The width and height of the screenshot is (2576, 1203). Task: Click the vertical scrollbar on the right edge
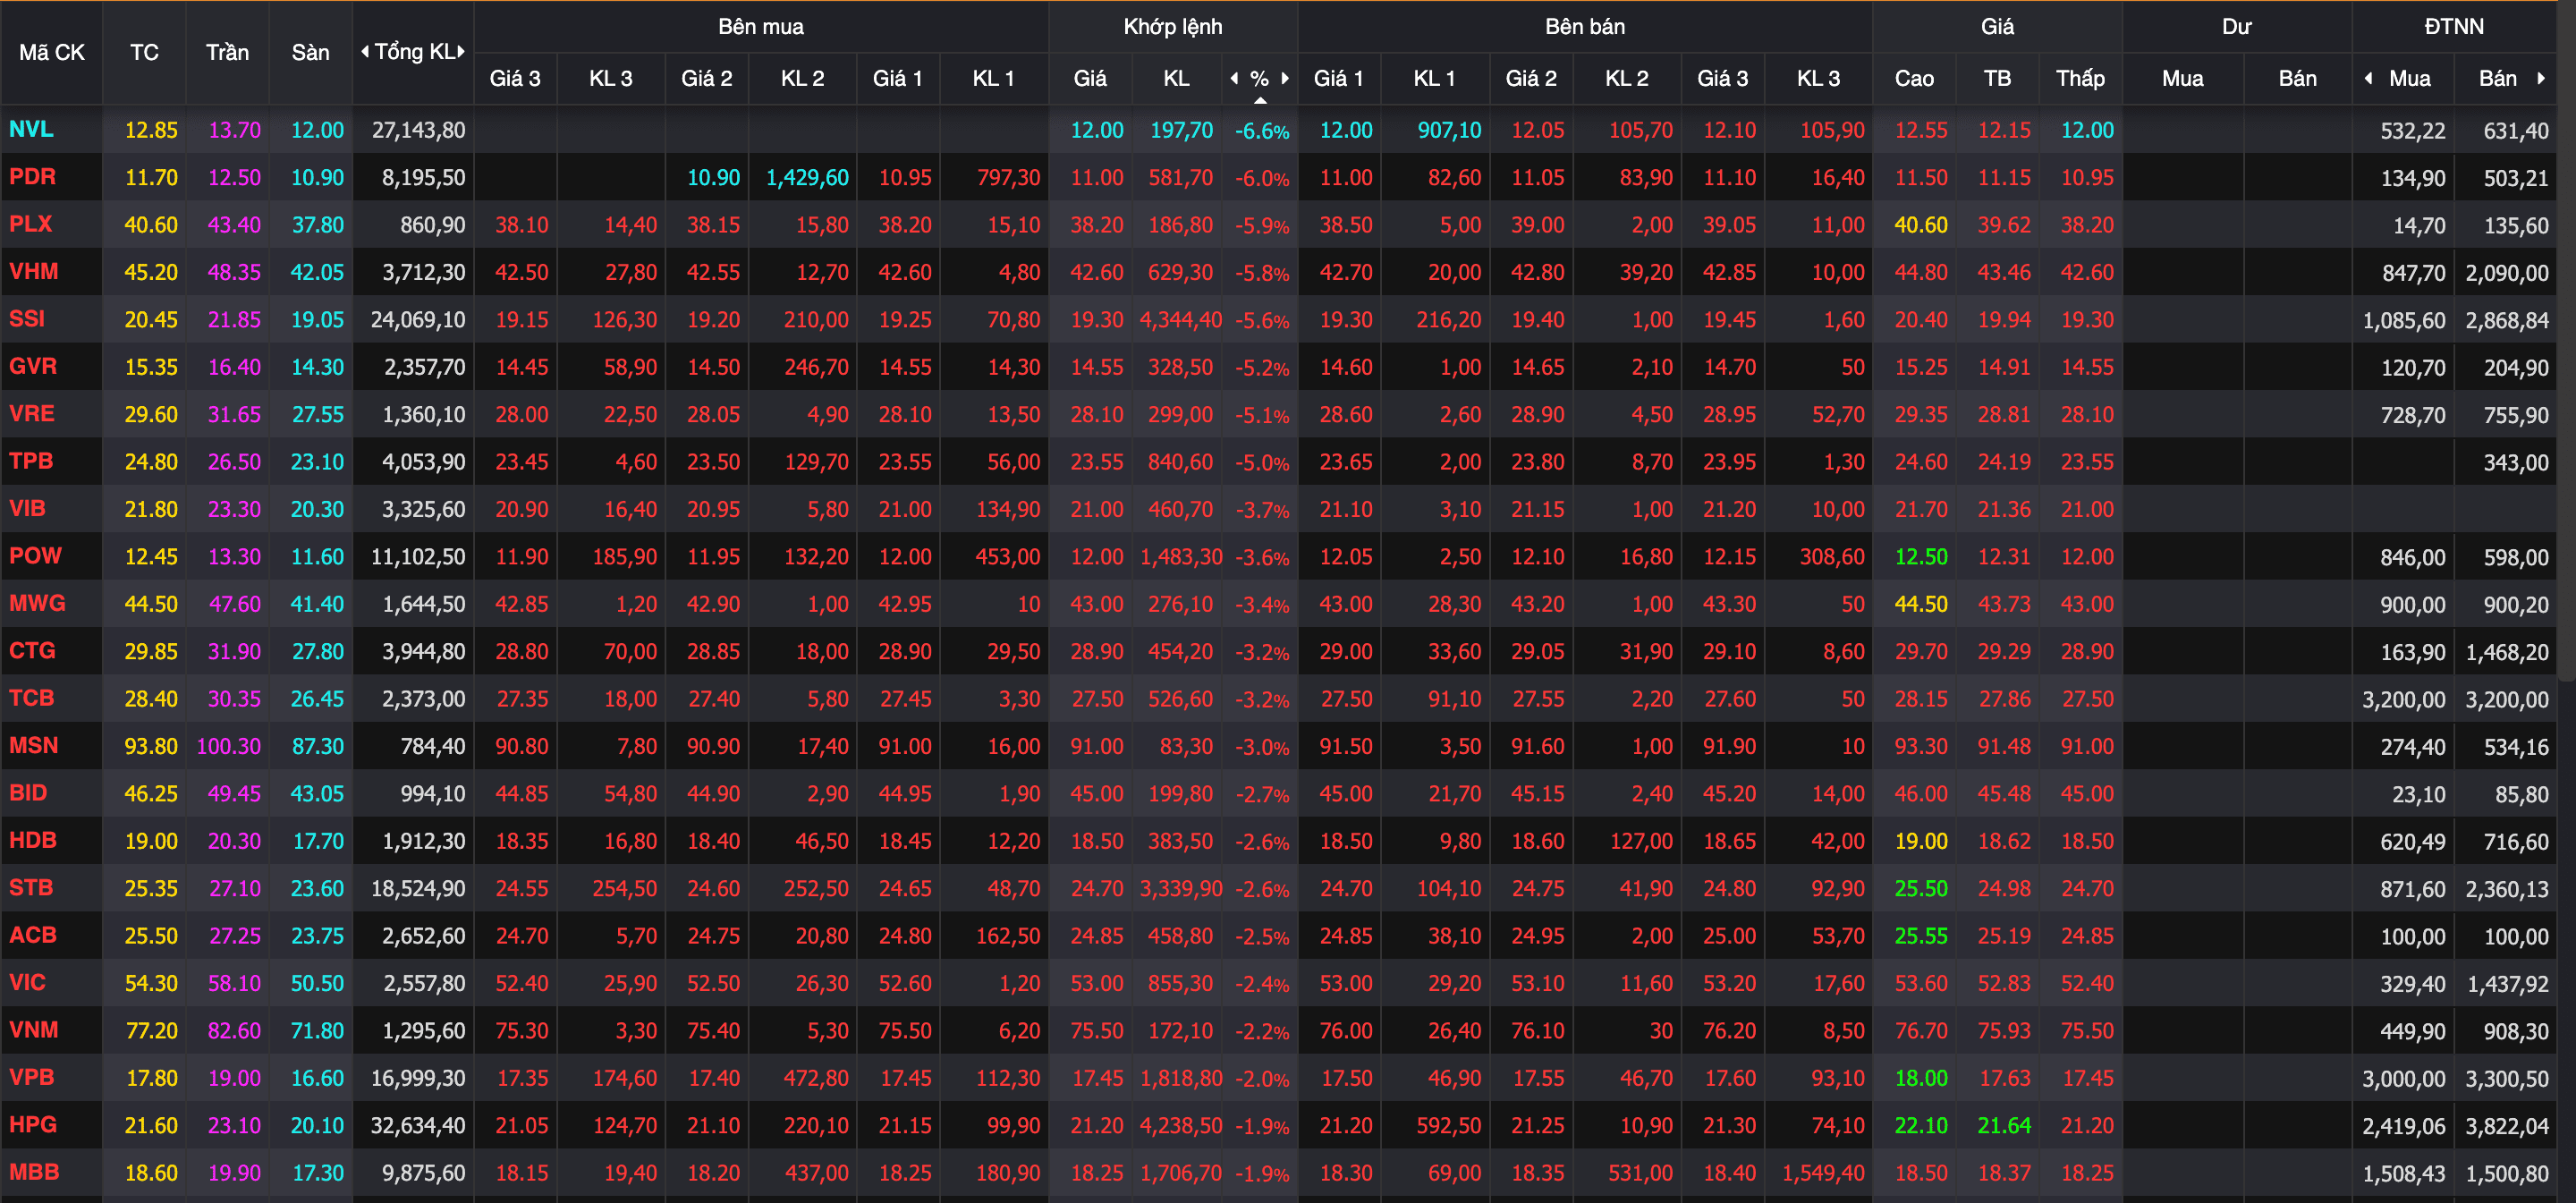coord(2566,340)
